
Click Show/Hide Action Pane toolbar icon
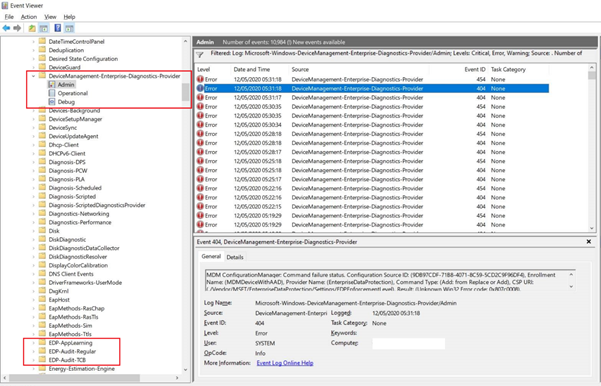click(69, 28)
